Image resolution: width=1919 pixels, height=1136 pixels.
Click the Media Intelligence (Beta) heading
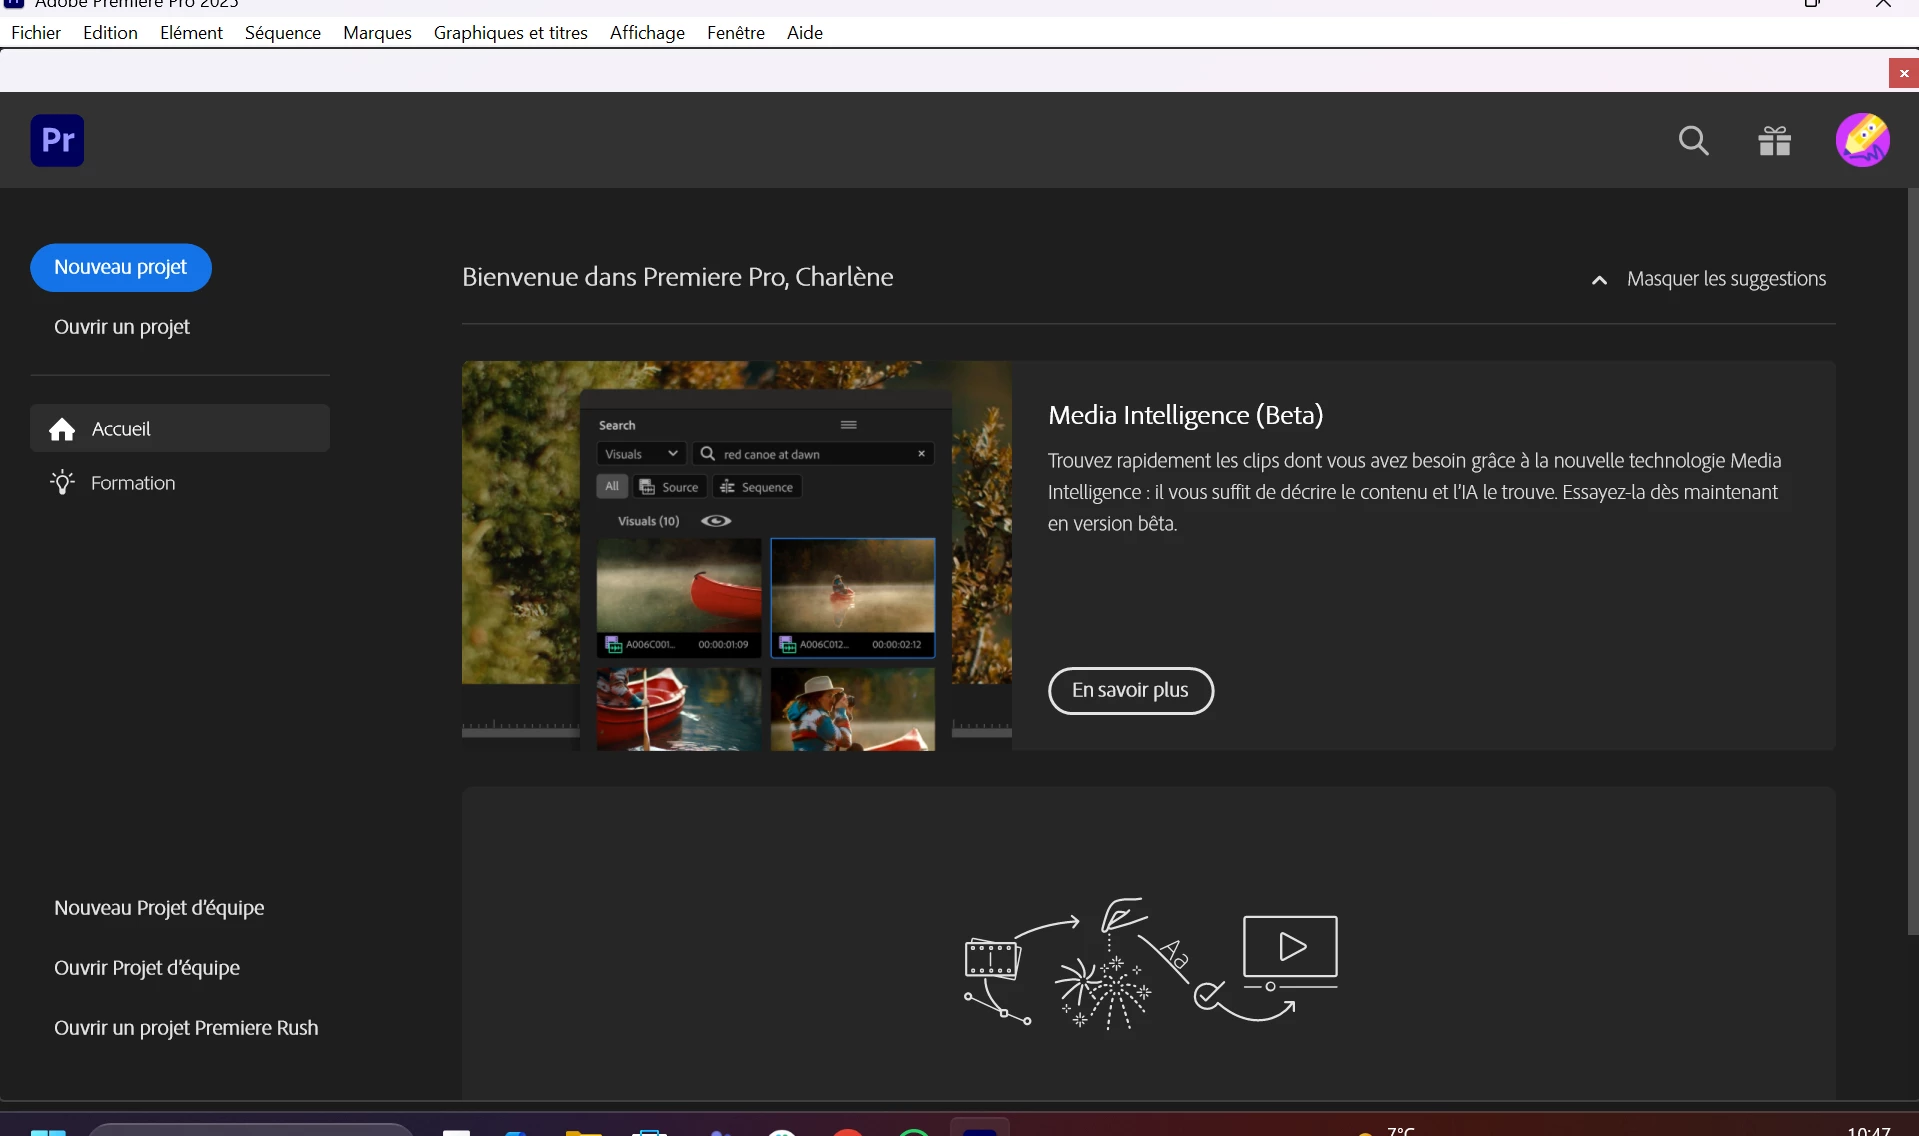coord(1185,415)
